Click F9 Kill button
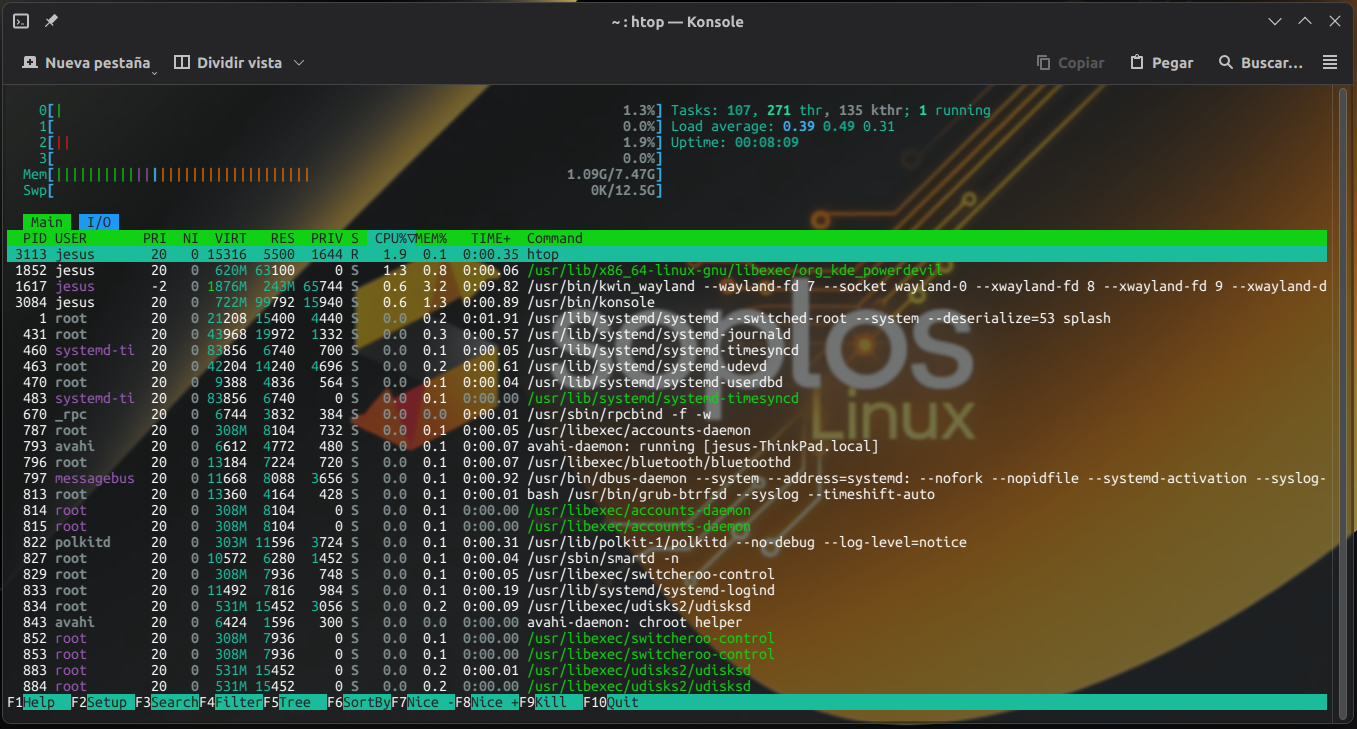This screenshot has width=1357, height=729. (551, 702)
